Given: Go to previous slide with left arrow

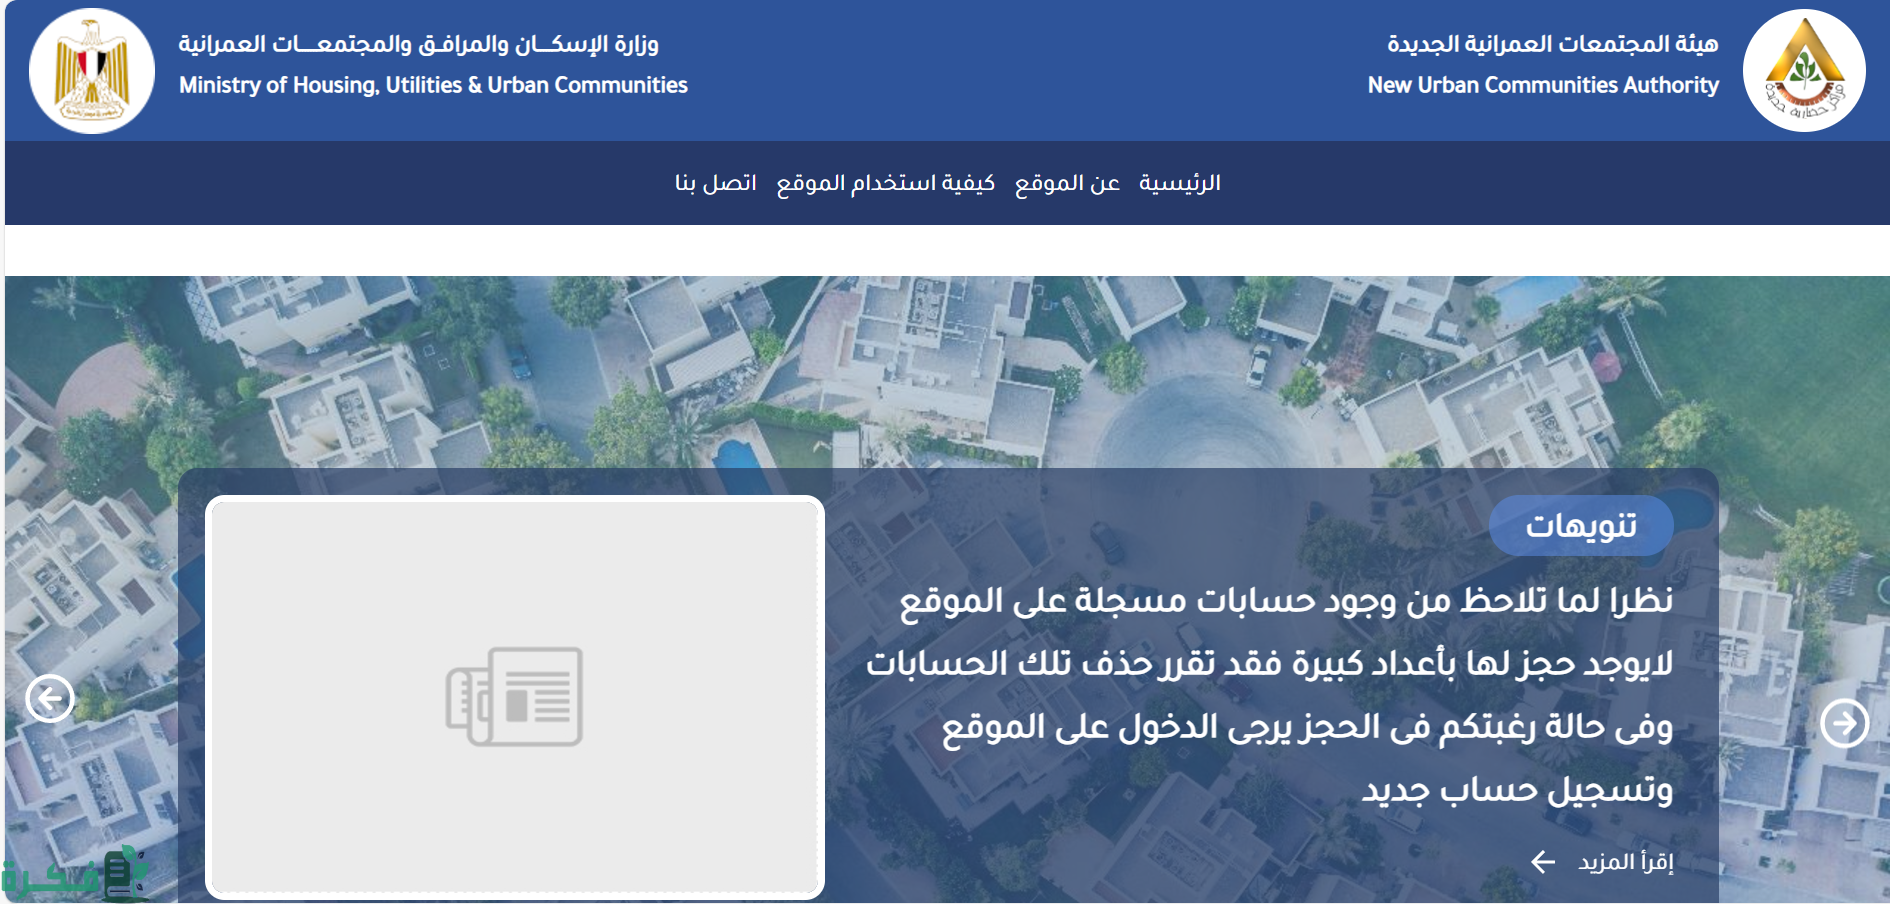Looking at the screenshot, I should pos(50,698).
